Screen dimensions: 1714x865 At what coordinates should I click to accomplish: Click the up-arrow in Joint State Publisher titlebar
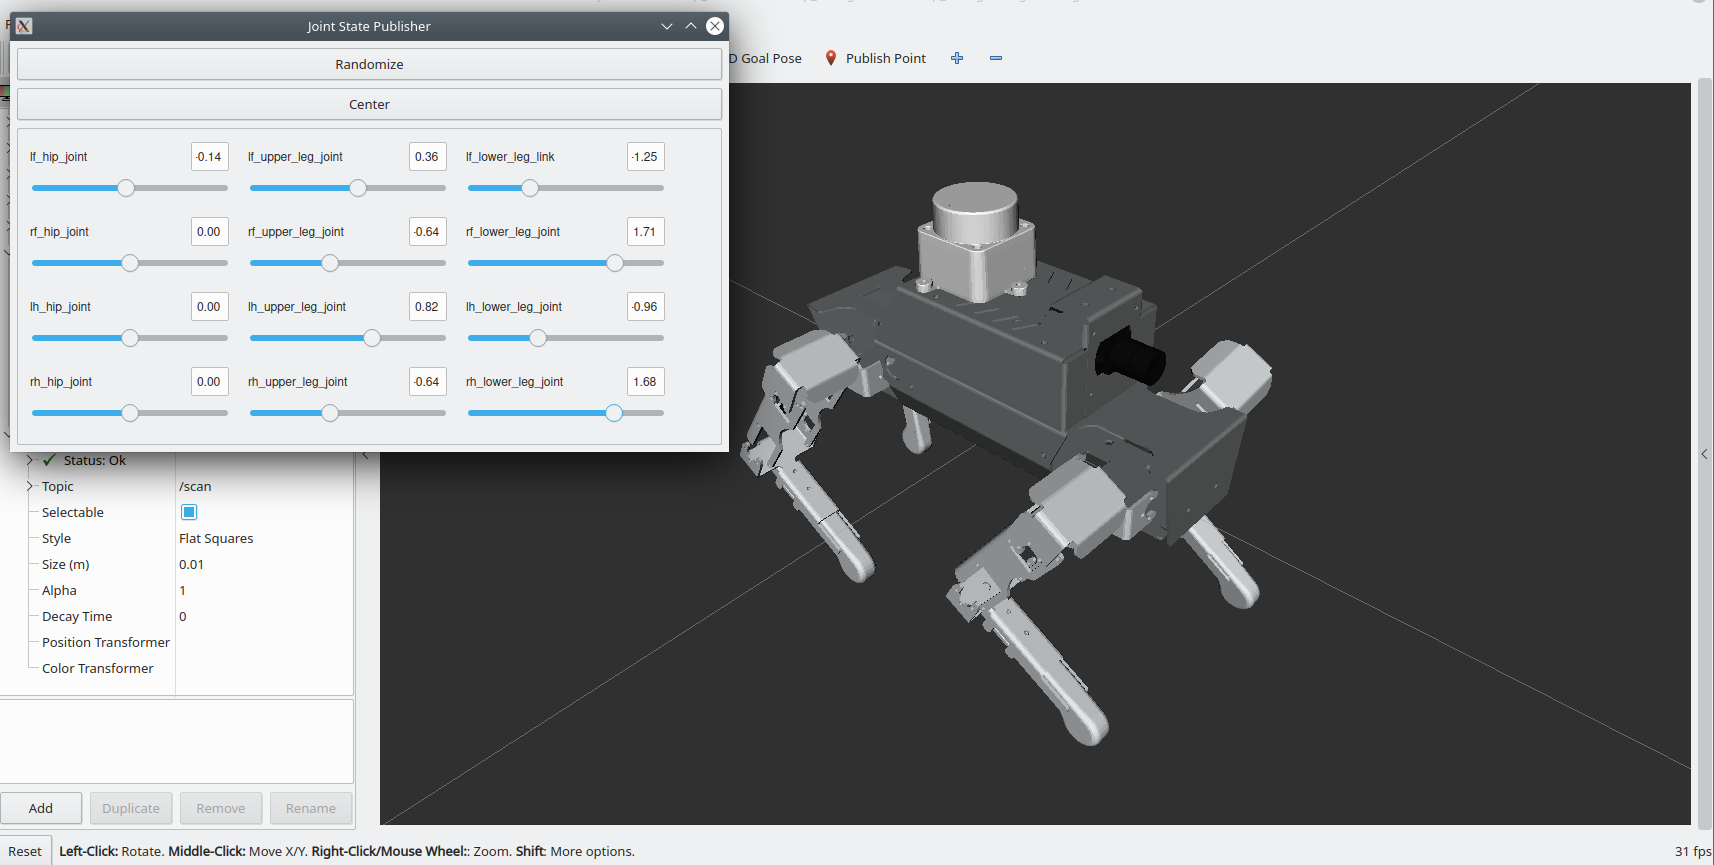tap(691, 26)
